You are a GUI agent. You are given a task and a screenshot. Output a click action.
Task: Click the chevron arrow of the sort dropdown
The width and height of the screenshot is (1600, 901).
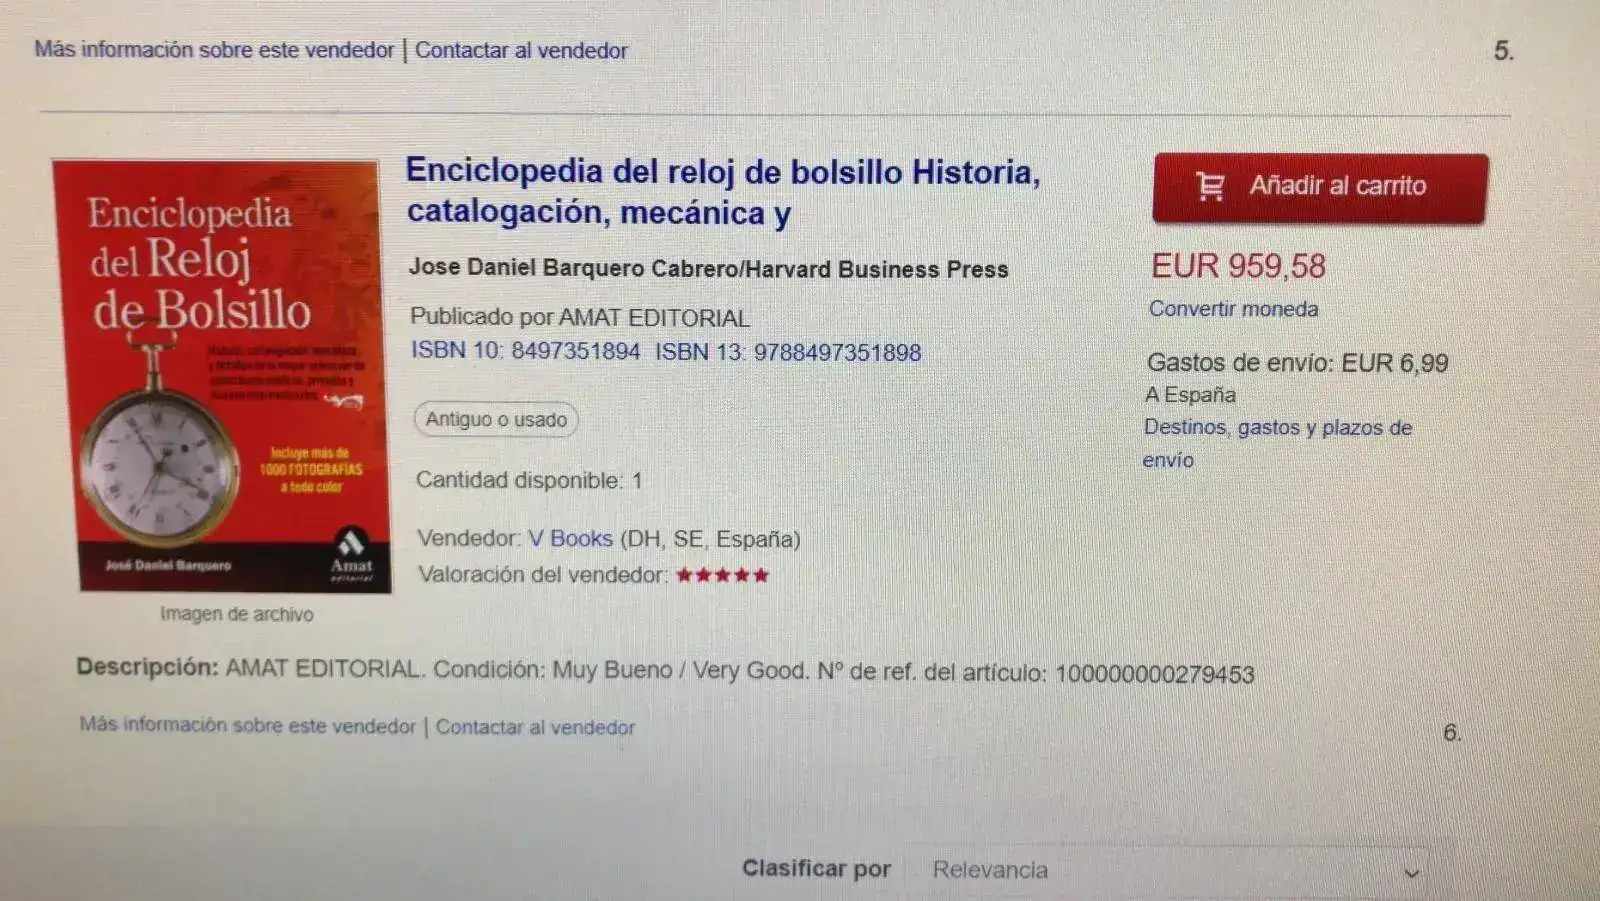tap(1411, 873)
